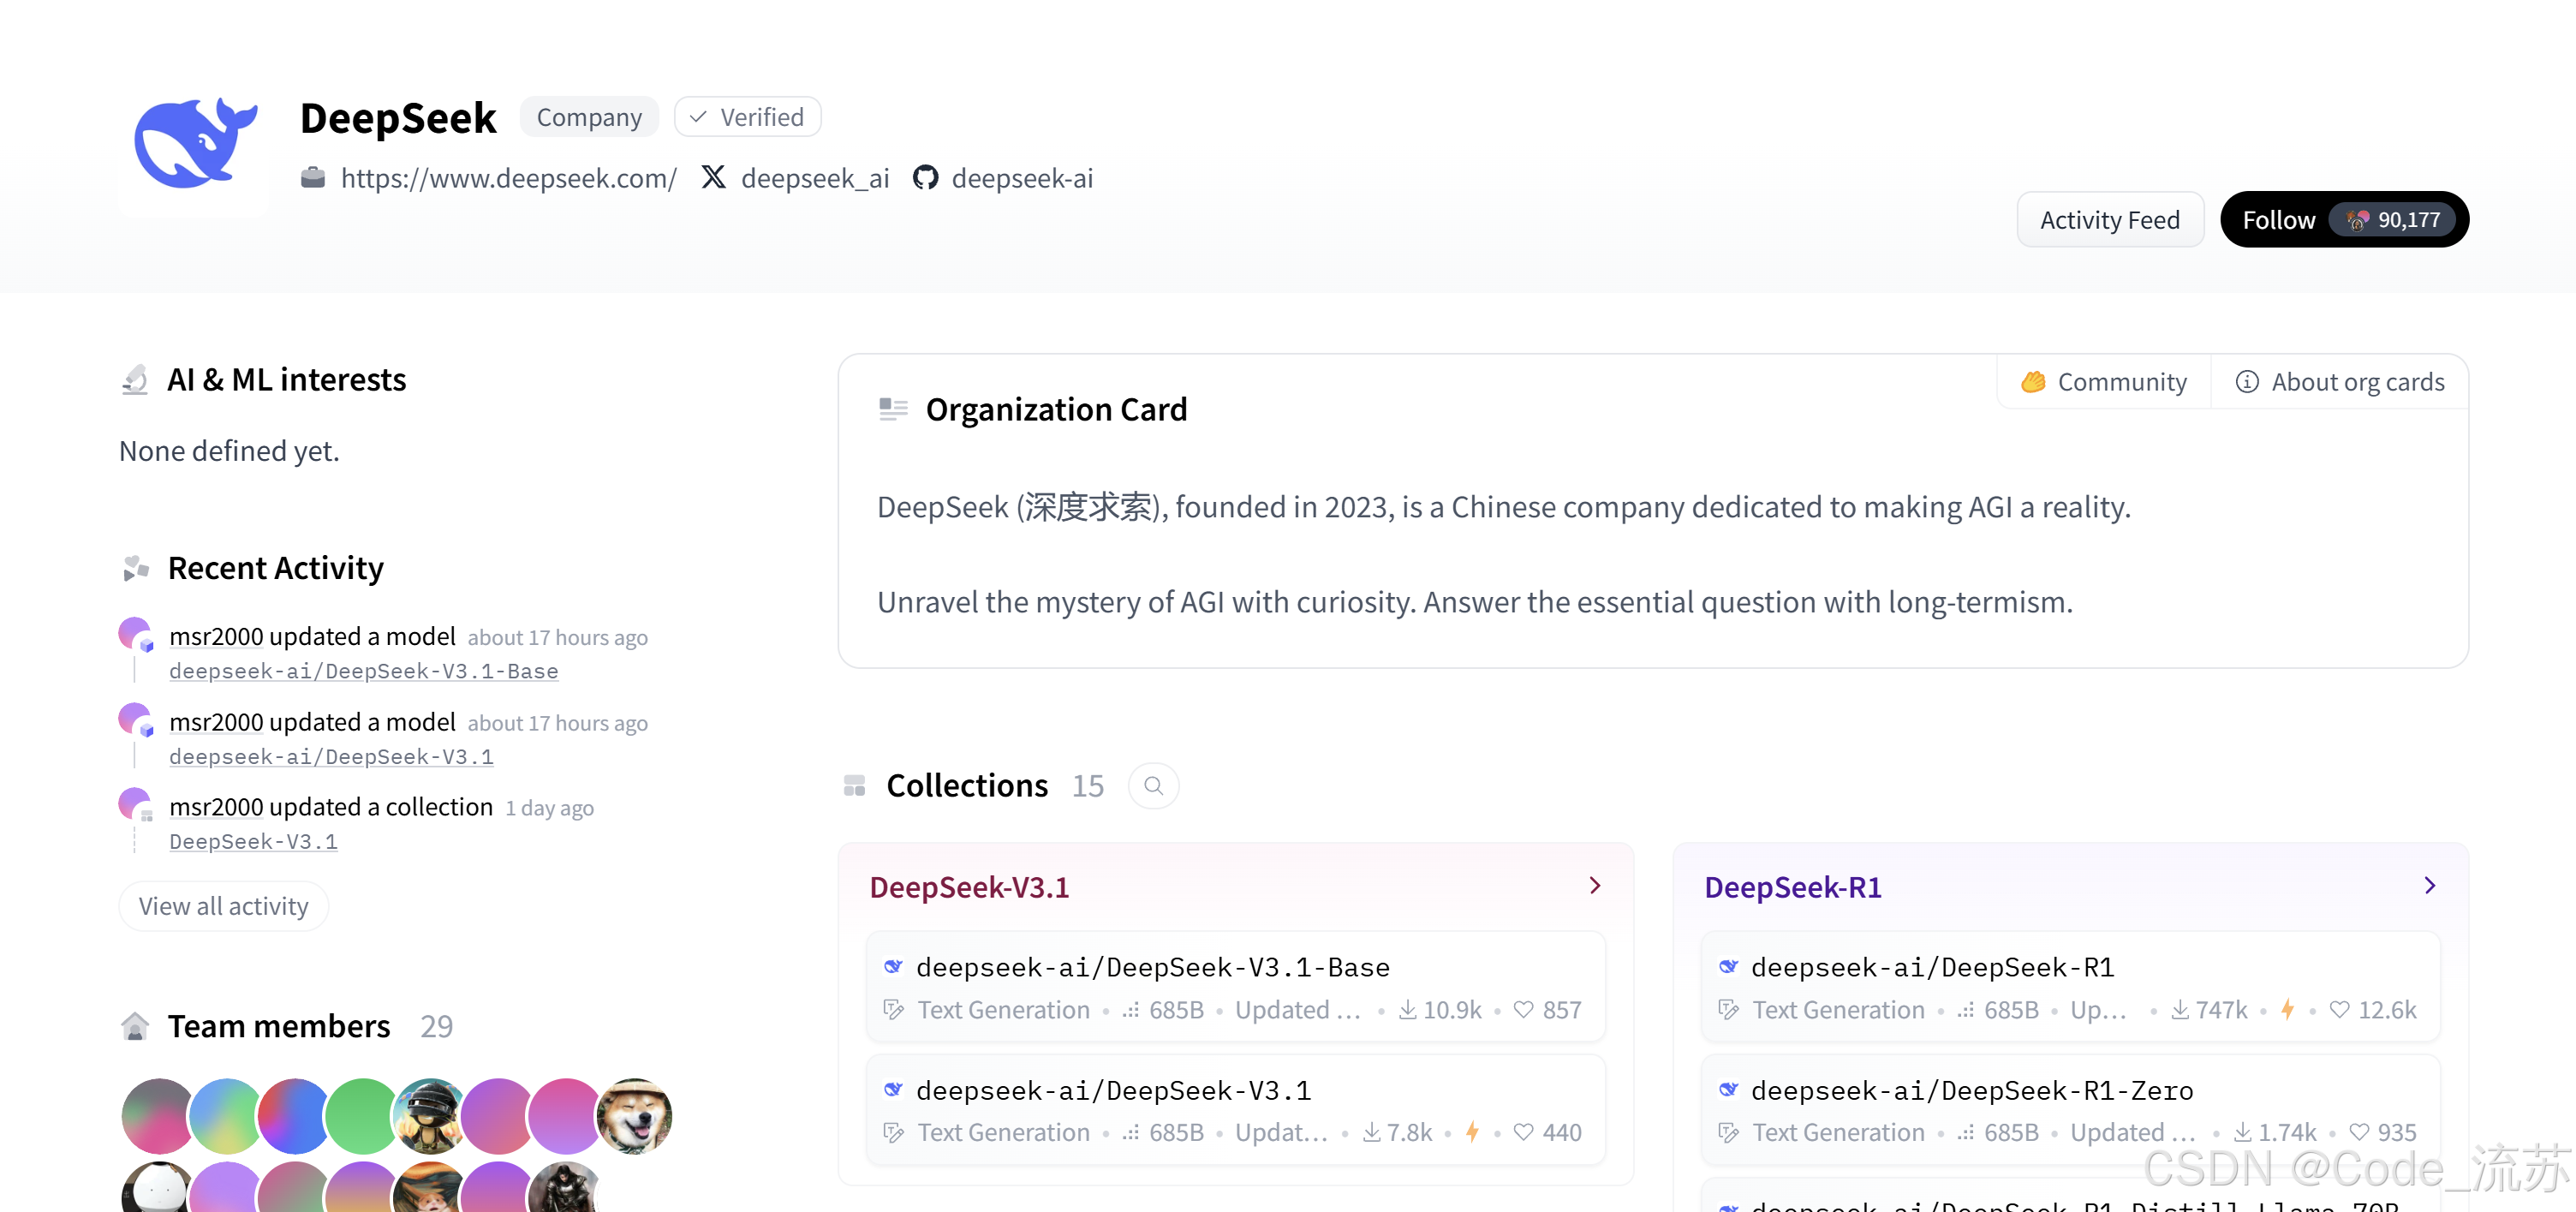This screenshot has width=2576, height=1212.
Task: Open deepseek-ai/DeepSeek-V3.1-Base activity link
Action: tap(364, 671)
